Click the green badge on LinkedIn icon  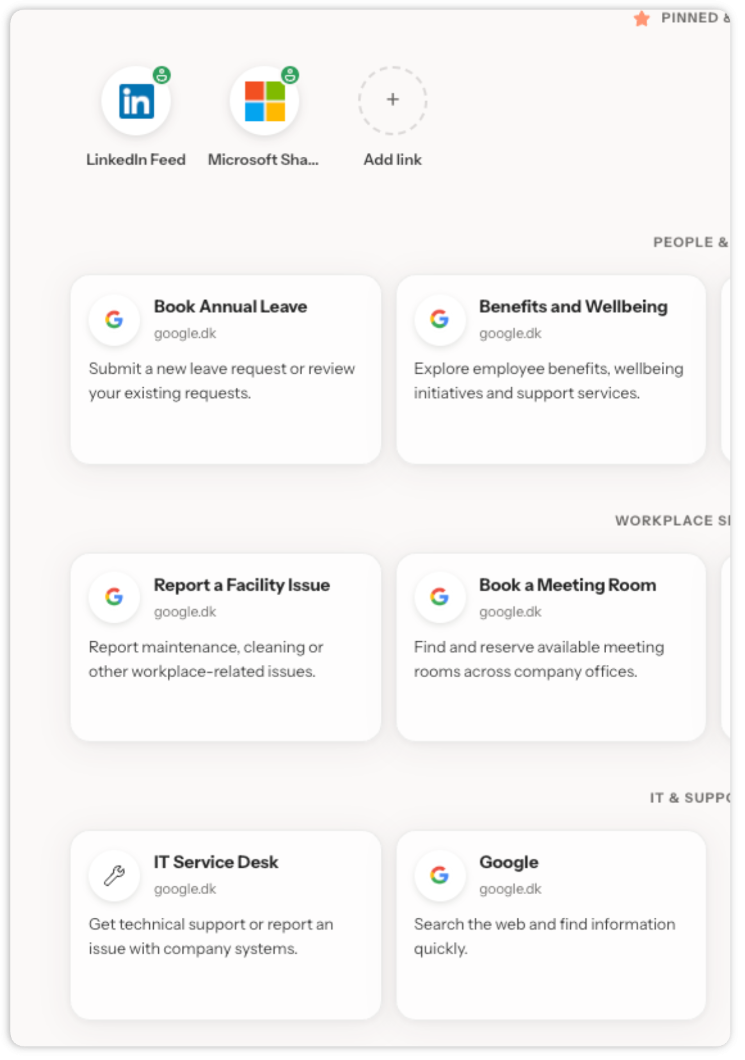tap(162, 74)
